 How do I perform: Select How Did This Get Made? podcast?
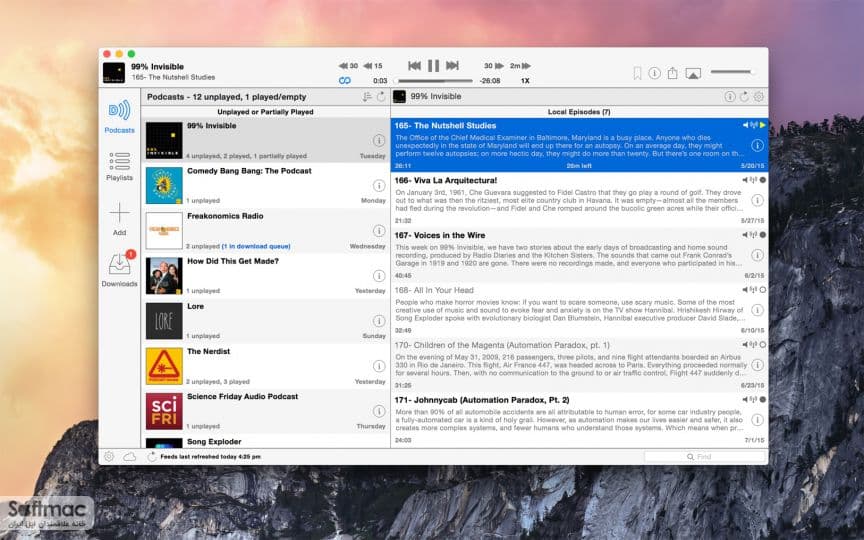point(265,276)
